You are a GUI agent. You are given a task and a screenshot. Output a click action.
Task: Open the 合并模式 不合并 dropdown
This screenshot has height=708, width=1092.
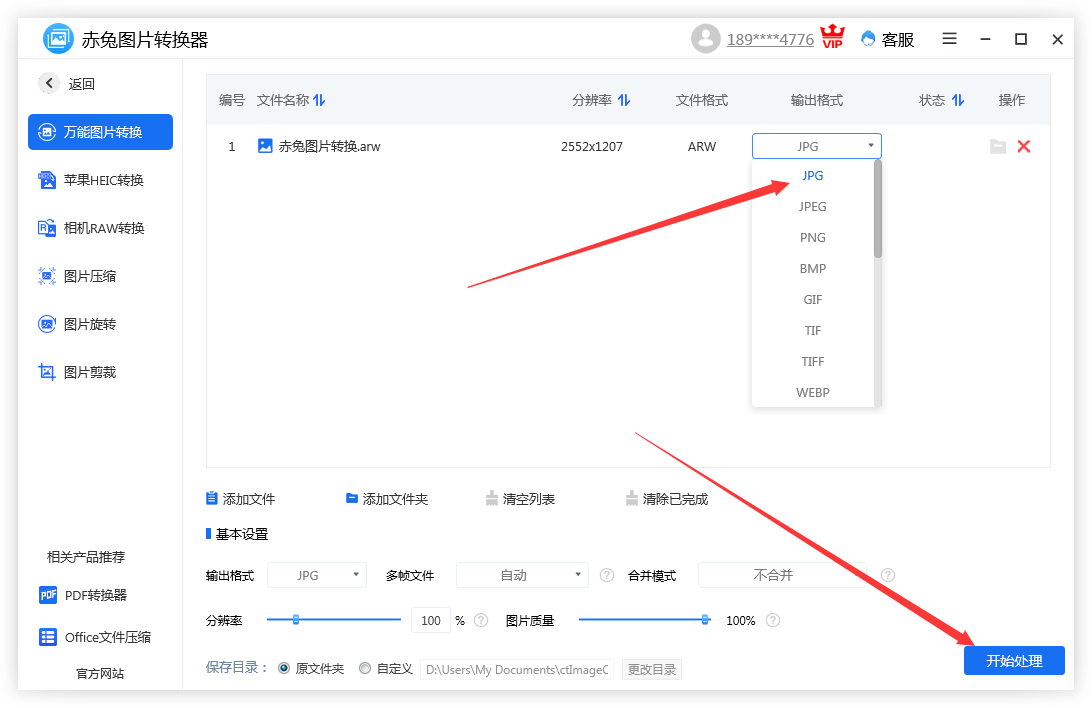pyautogui.click(x=782, y=575)
